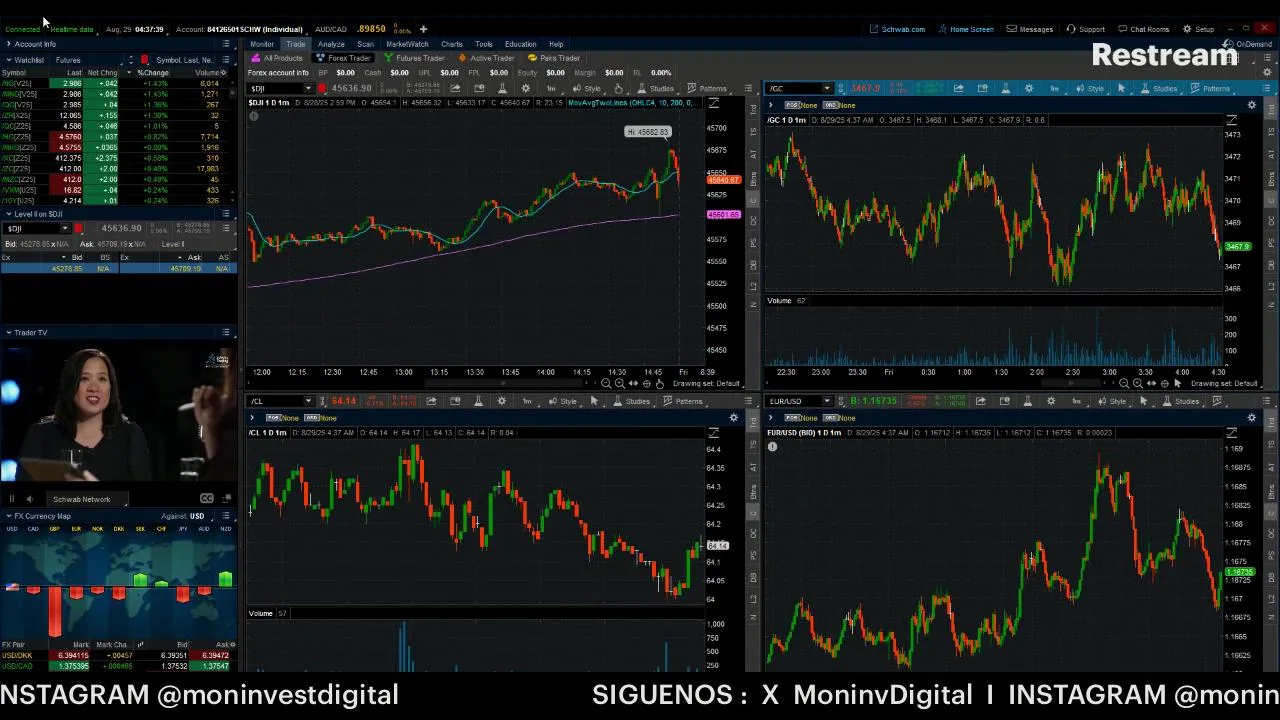Viewport: 1280px width, 720px height.
Task: Open Patterns on $DJI chart
Action: (707, 89)
